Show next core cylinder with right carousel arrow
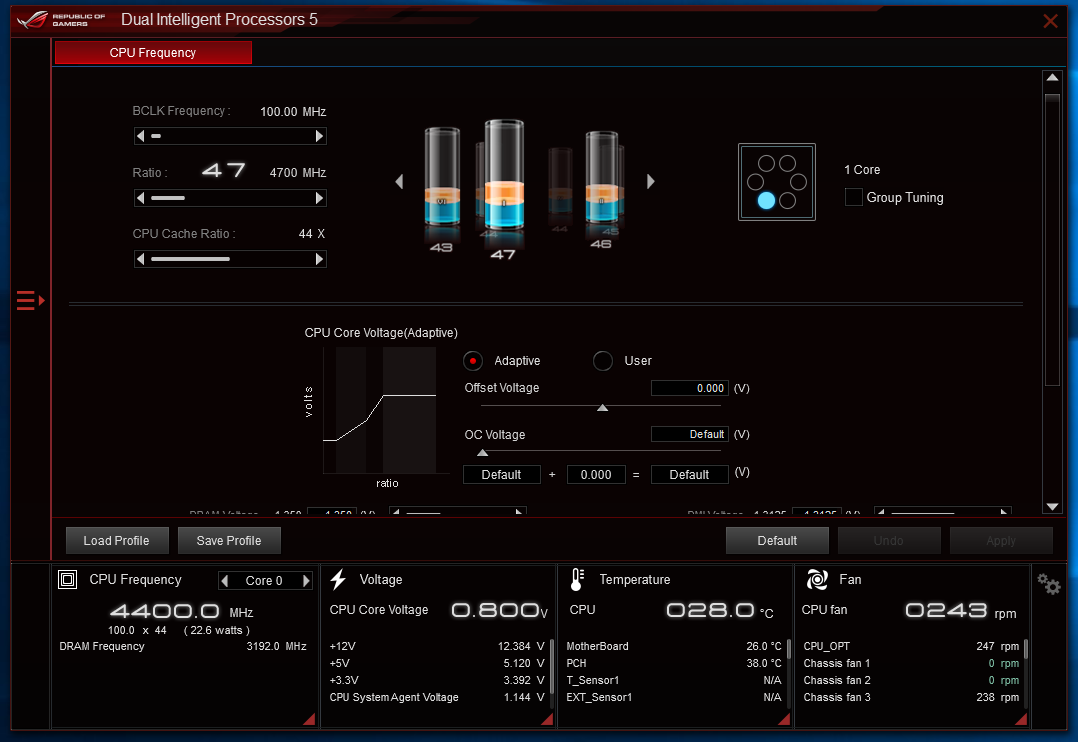The height and width of the screenshot is (742, 1078). [x=650, y=182]
